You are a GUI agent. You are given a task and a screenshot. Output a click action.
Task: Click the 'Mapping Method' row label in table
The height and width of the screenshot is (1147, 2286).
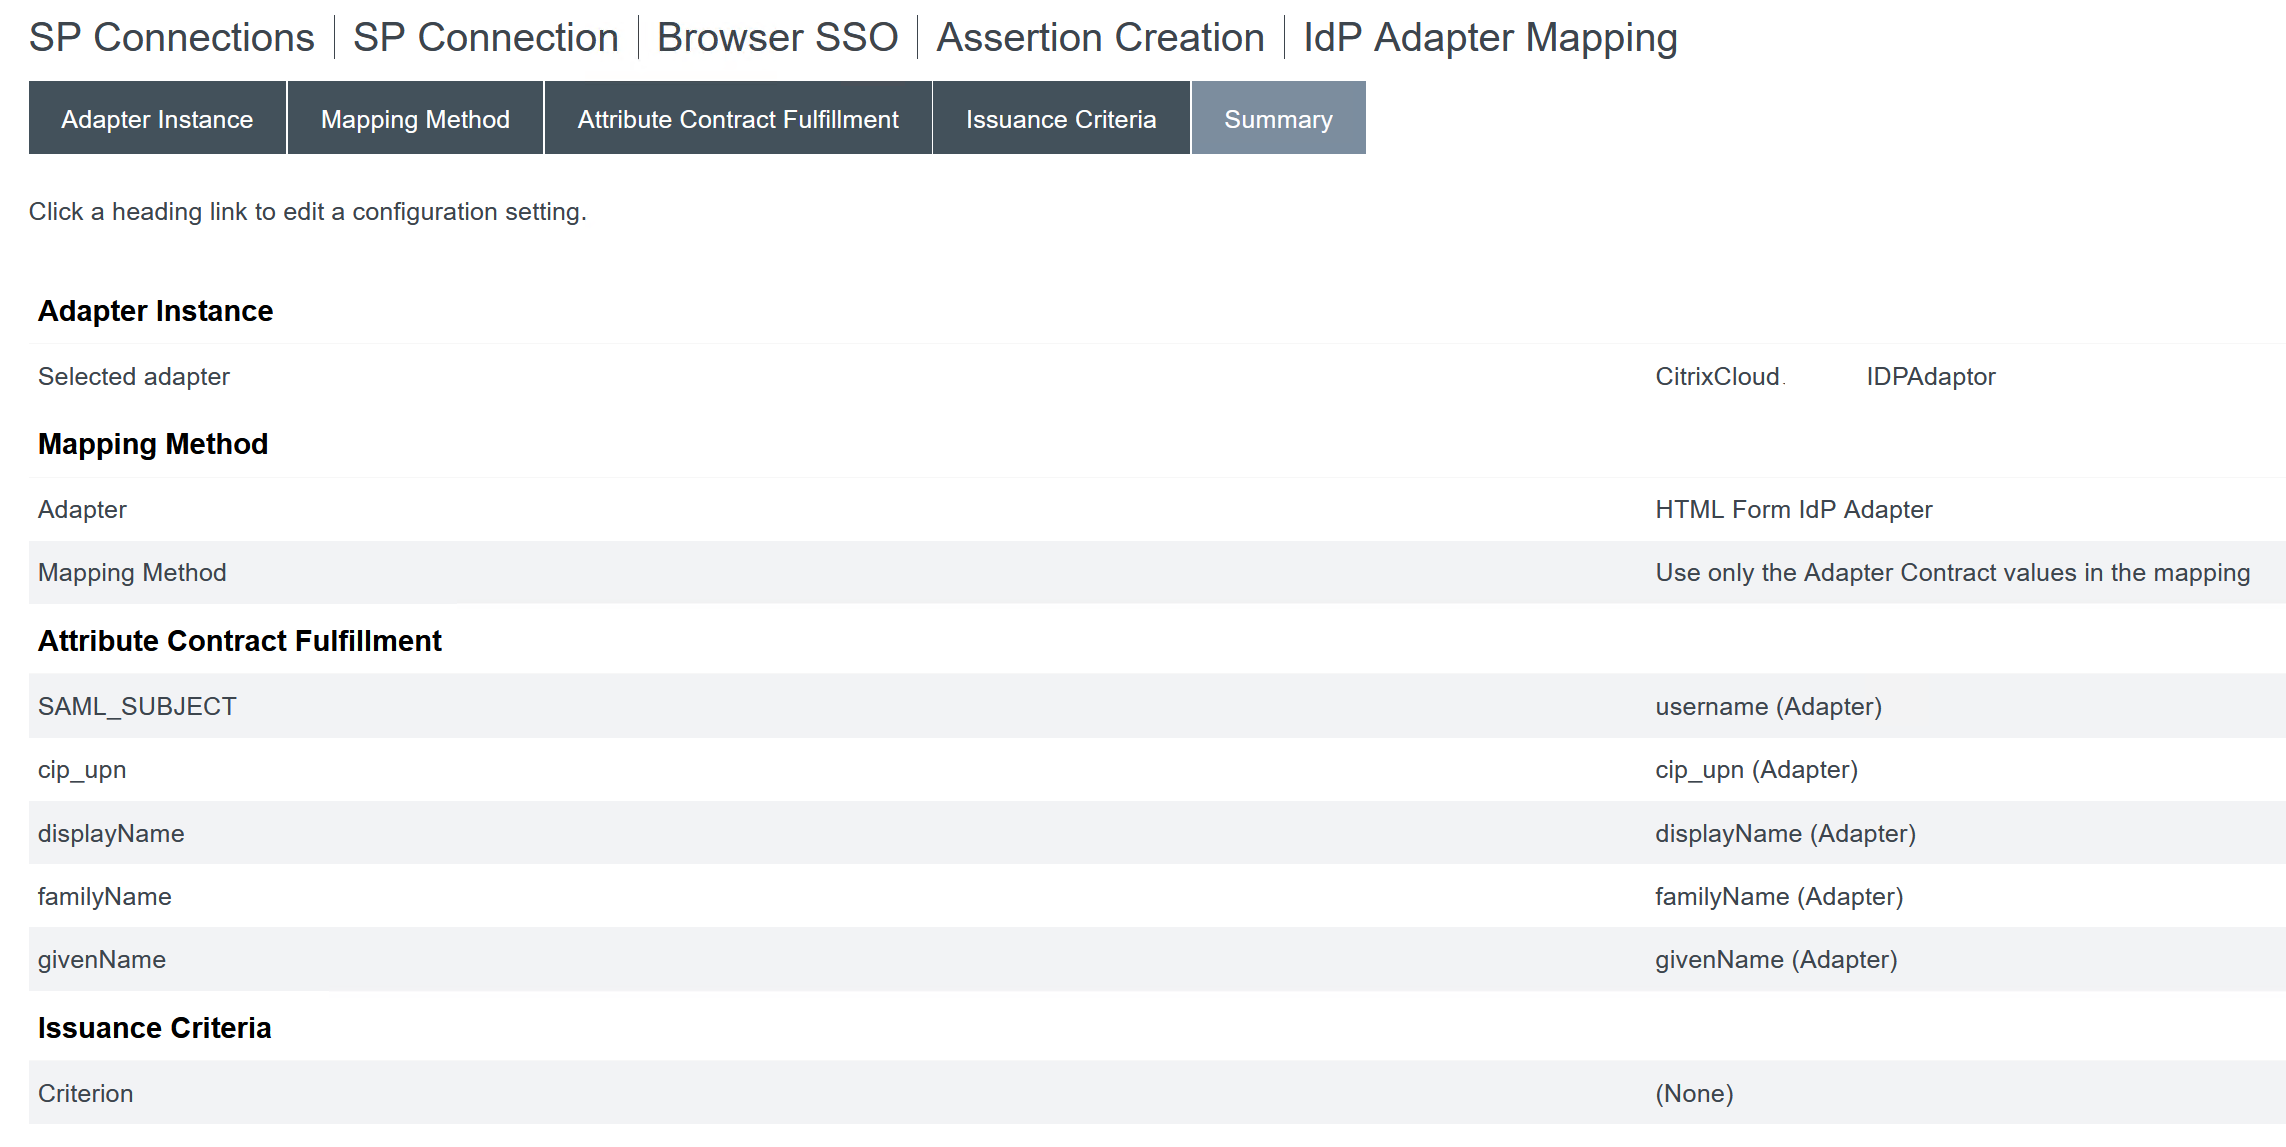tap(133, 573)
